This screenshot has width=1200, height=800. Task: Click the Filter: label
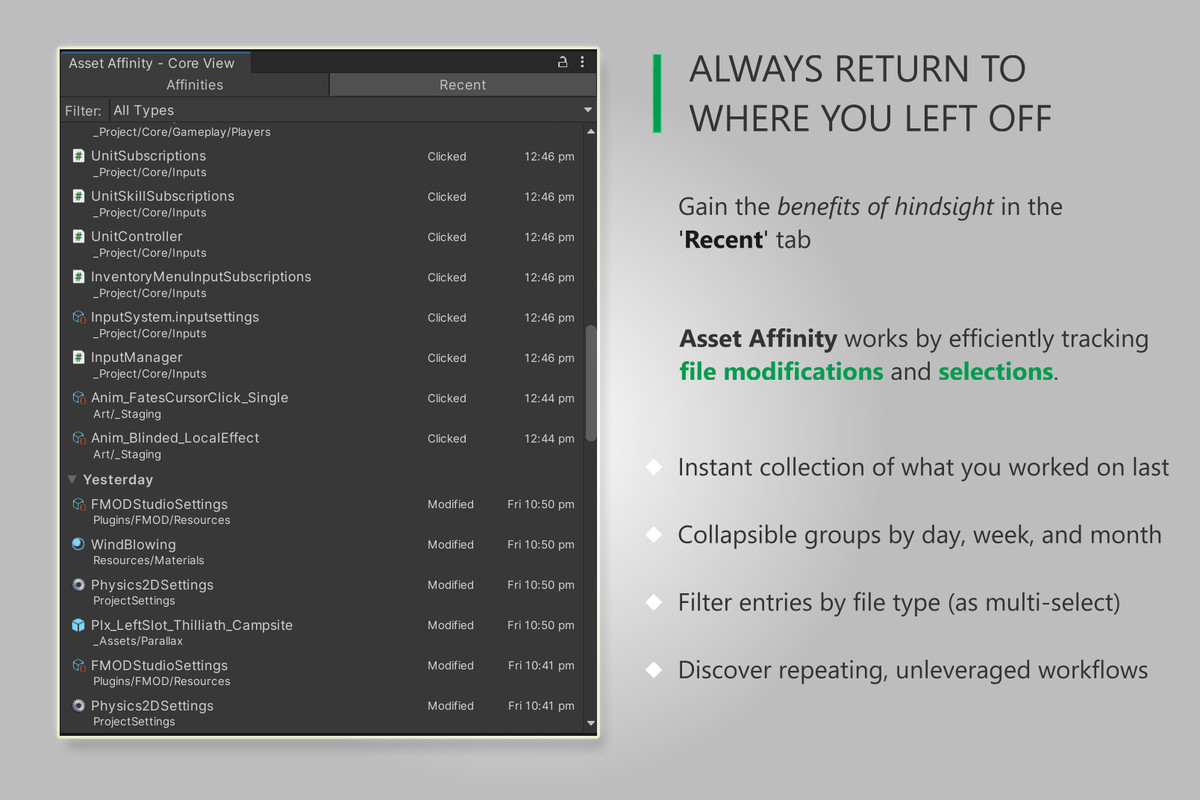pos(83,111)
